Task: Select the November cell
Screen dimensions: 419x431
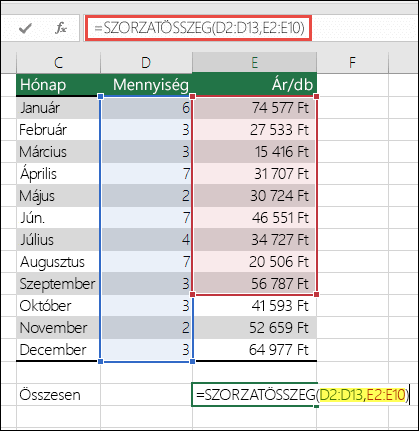Action: click(x=58, y=328)
